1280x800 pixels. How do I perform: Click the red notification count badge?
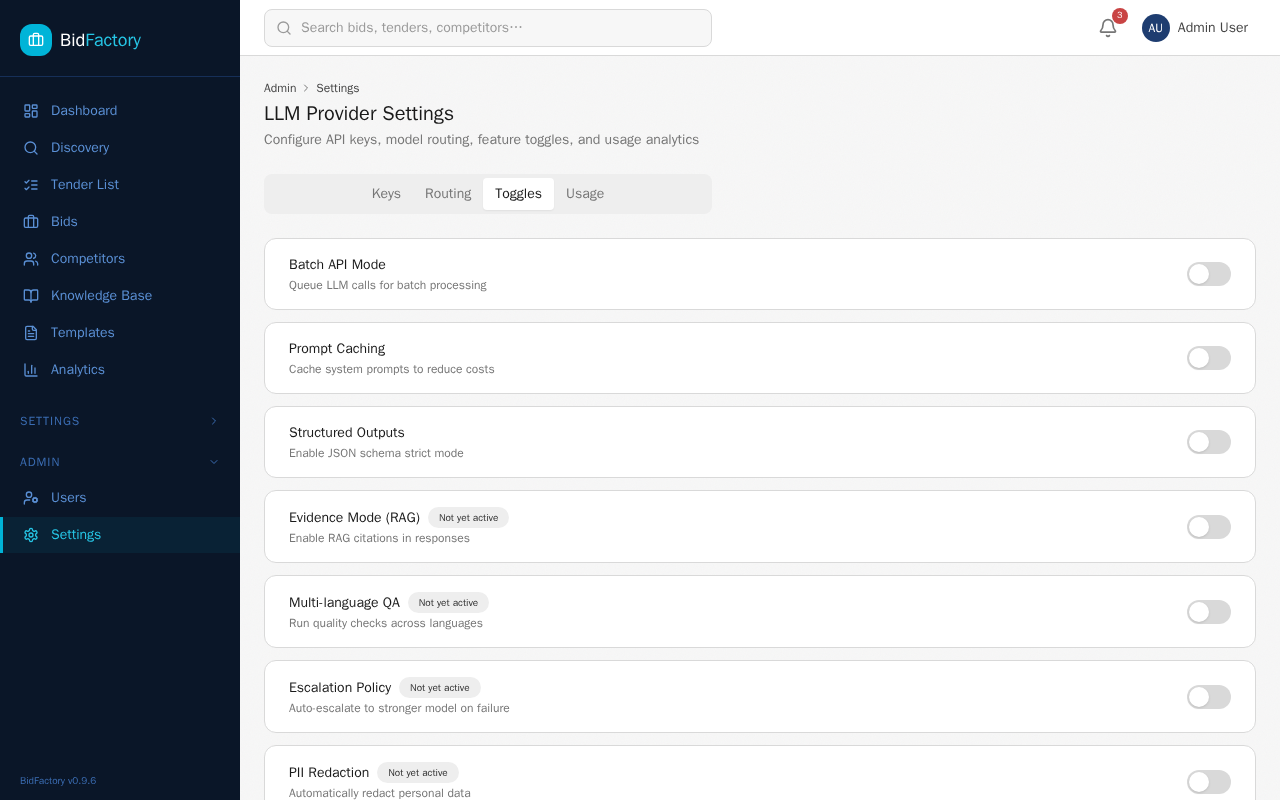click(1120, 16)
